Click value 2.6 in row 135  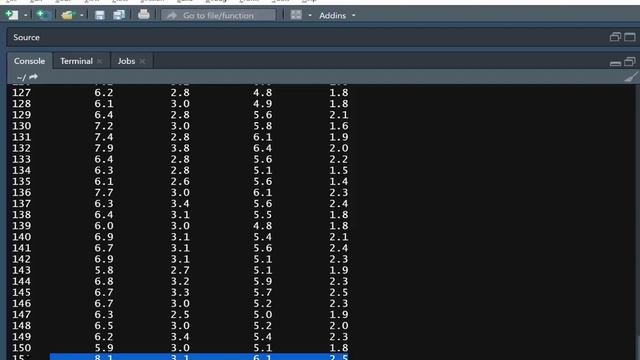tap(180, 182)
